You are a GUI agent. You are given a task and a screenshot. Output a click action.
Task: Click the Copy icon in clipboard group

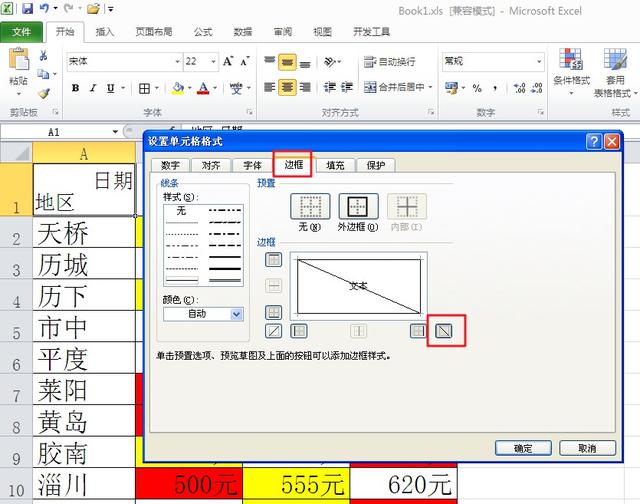[43, 74]
